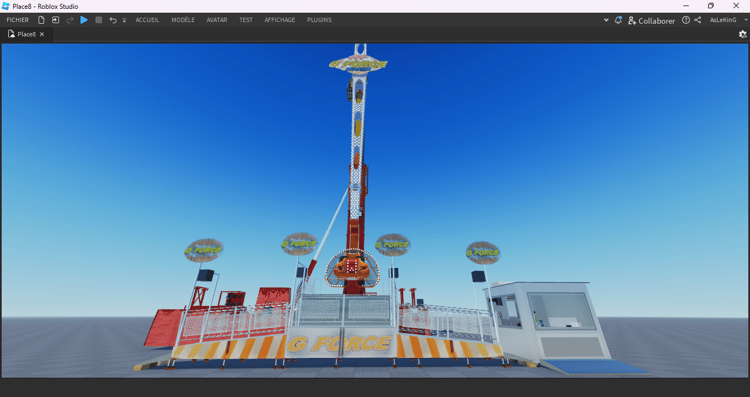Open notifications bell icon

618,20
